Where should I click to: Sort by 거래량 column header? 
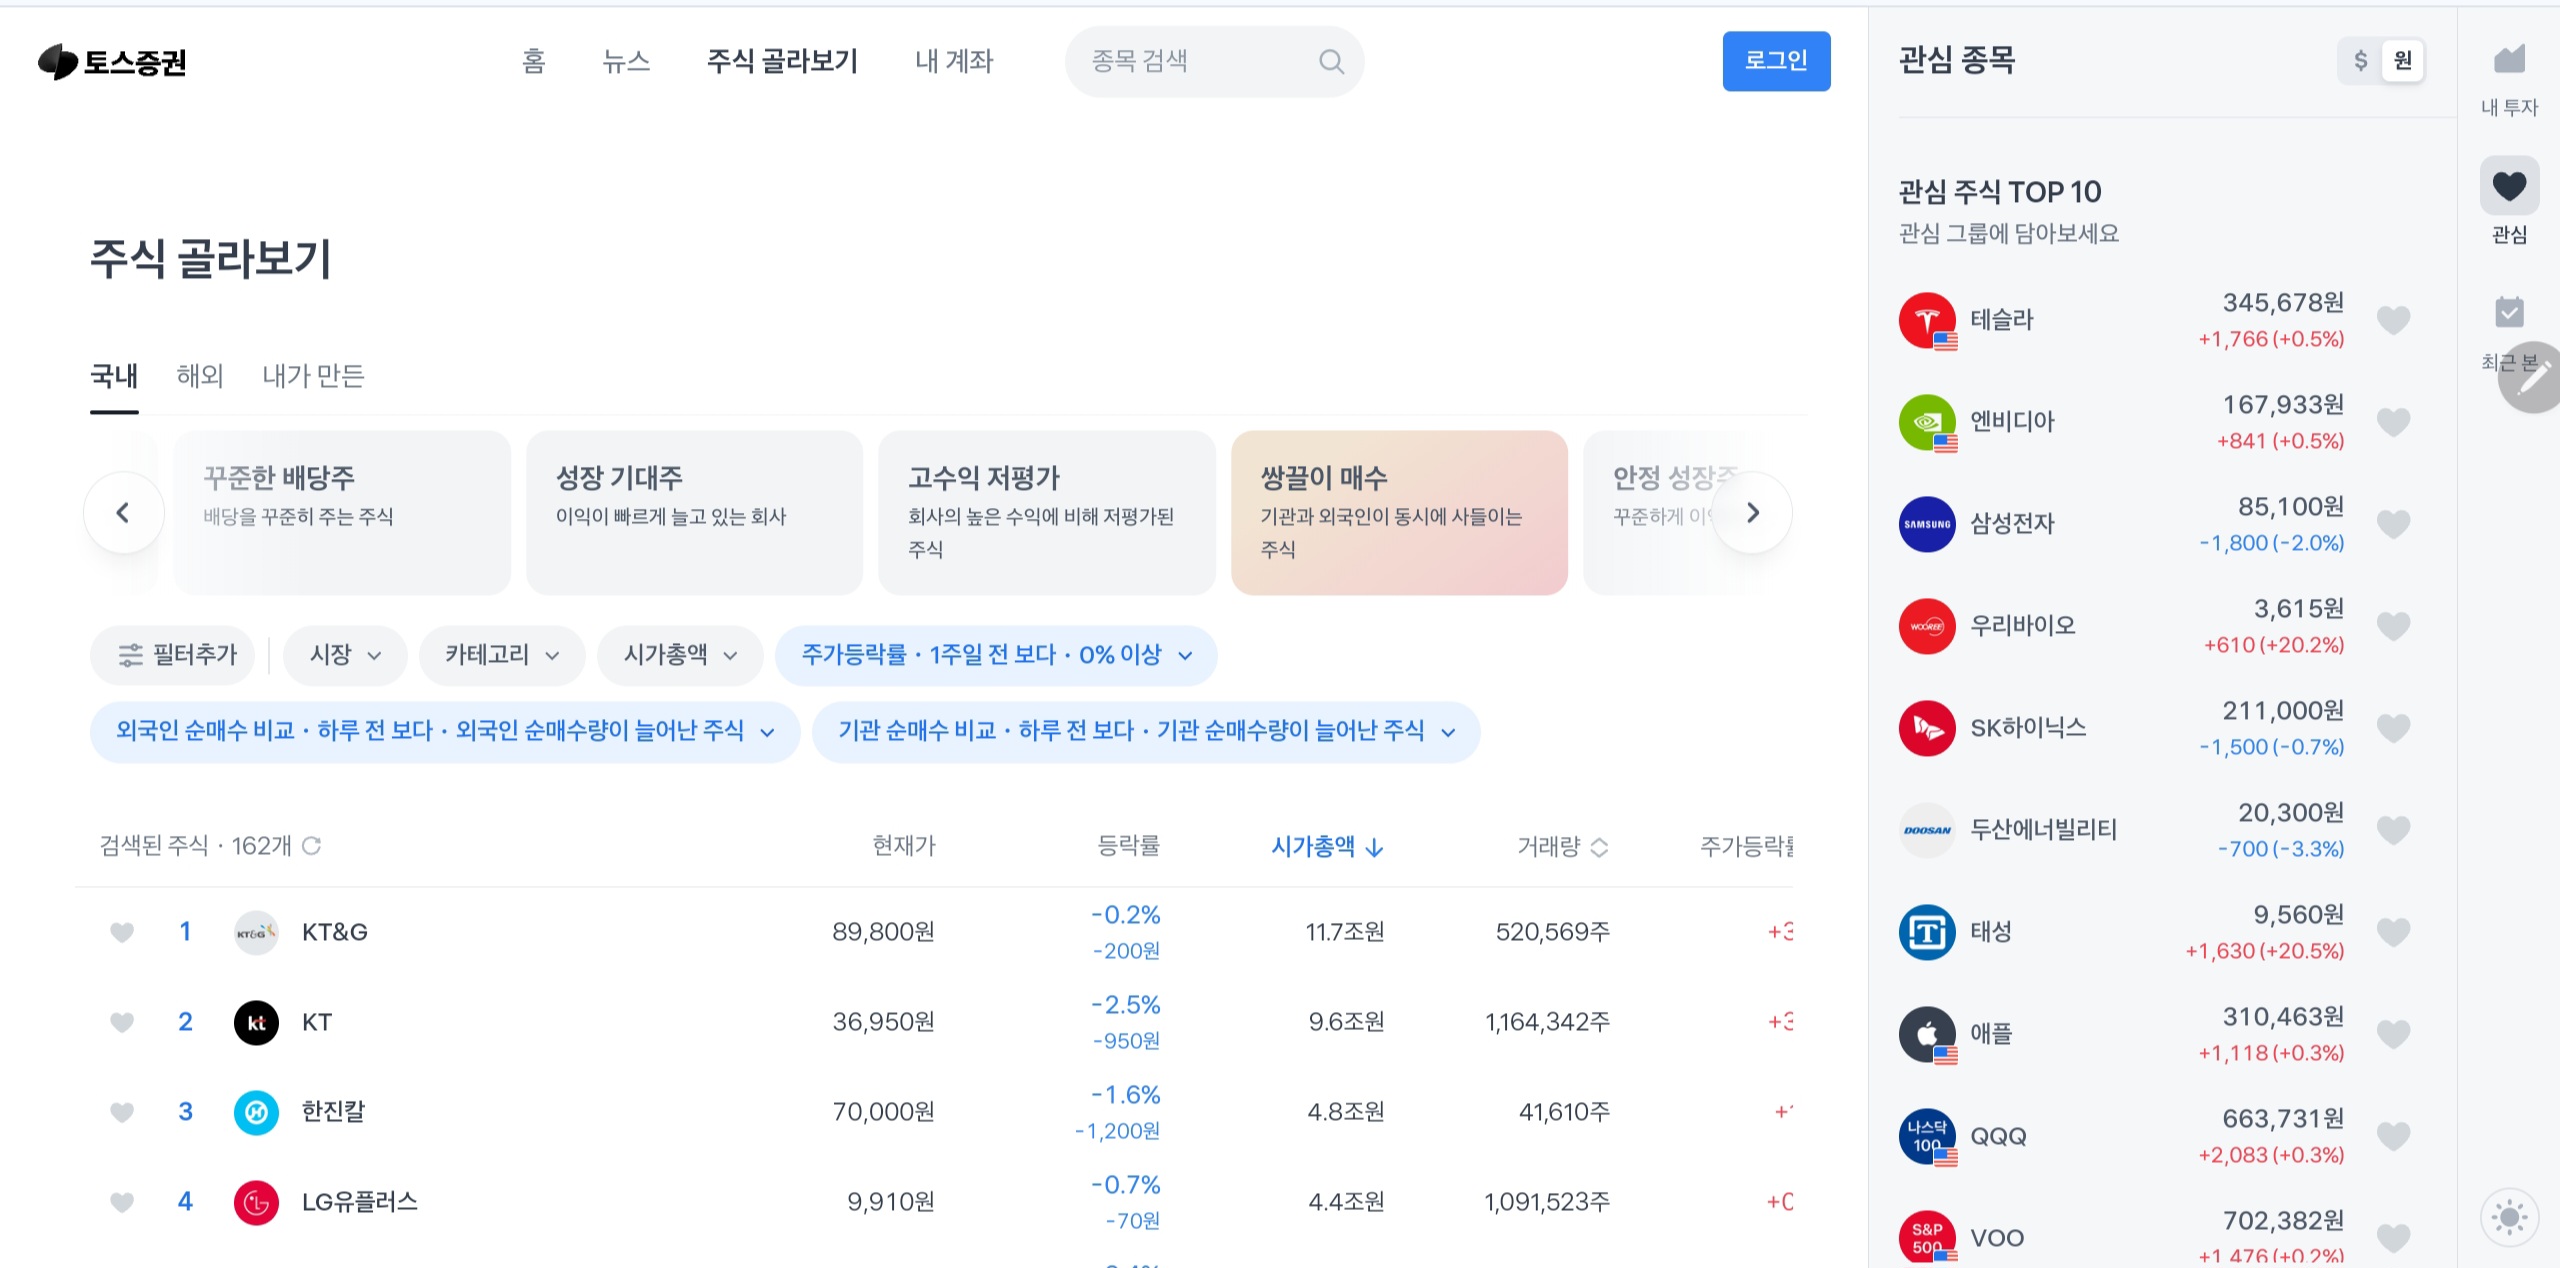[1562, 847]
